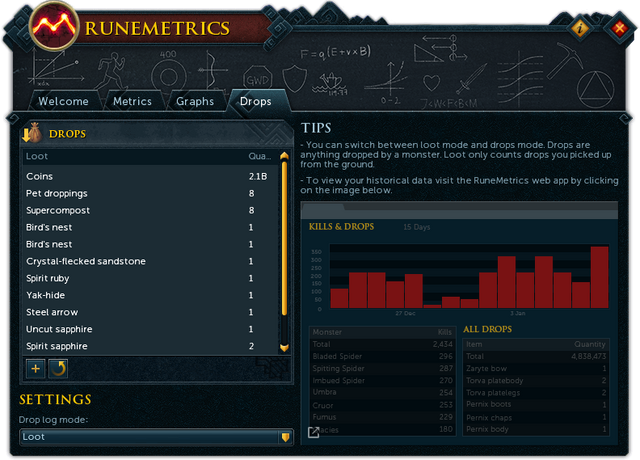Open external web app link icon

(x=313, y=432)
